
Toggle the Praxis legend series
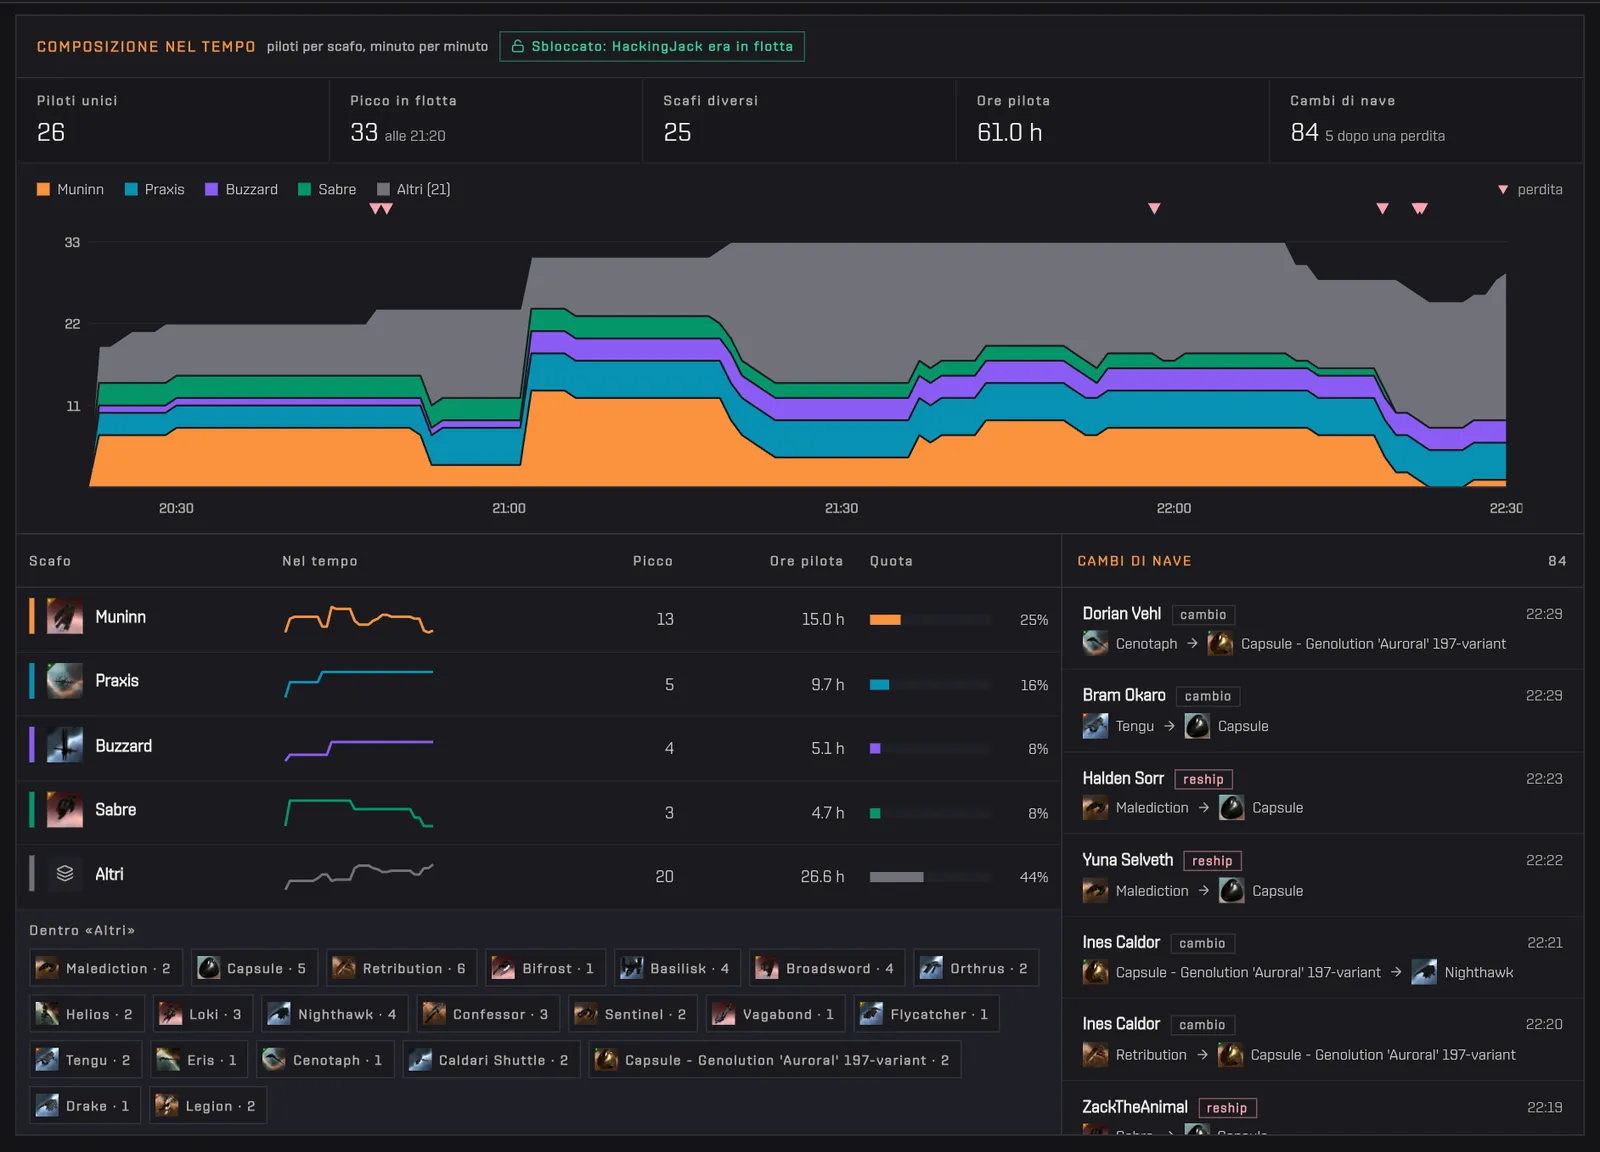pos(154,189)
